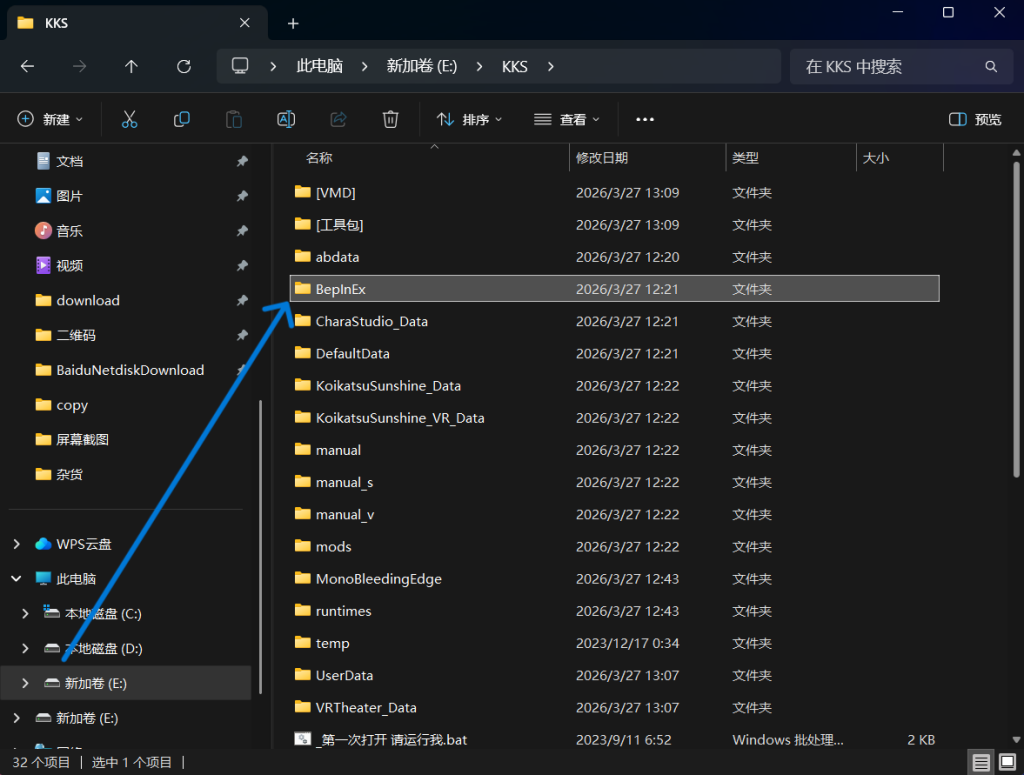Expand WPS云盘 in navigation tree
Viewport: 1024px width, 775px height.
pyautogui.click(x=17, y=544)
